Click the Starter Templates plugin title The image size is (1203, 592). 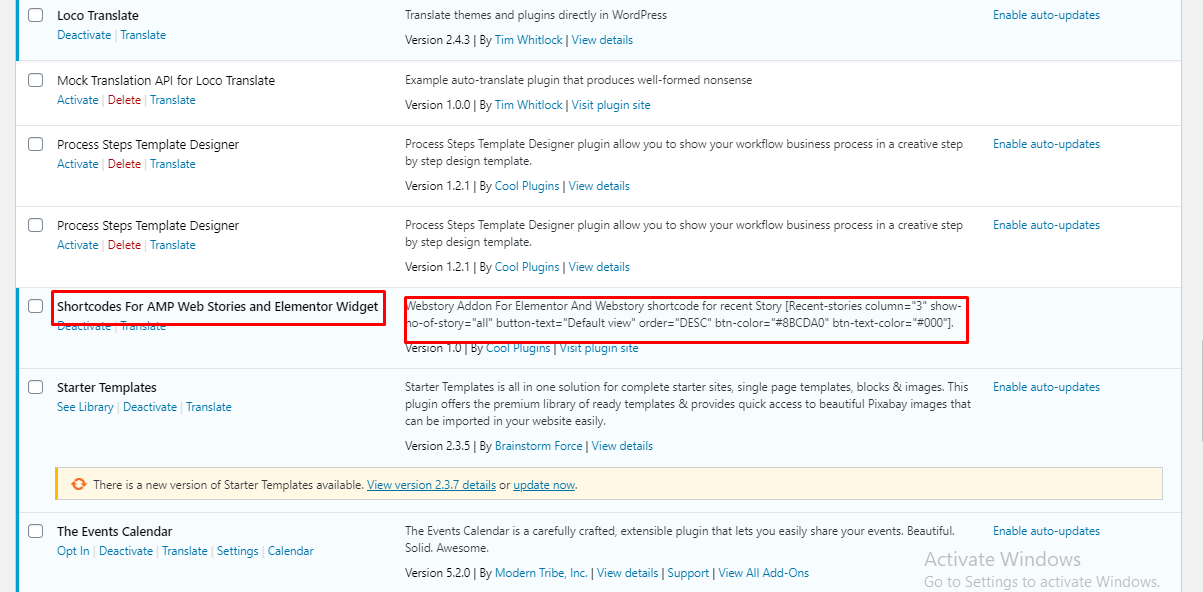(107, 387)
